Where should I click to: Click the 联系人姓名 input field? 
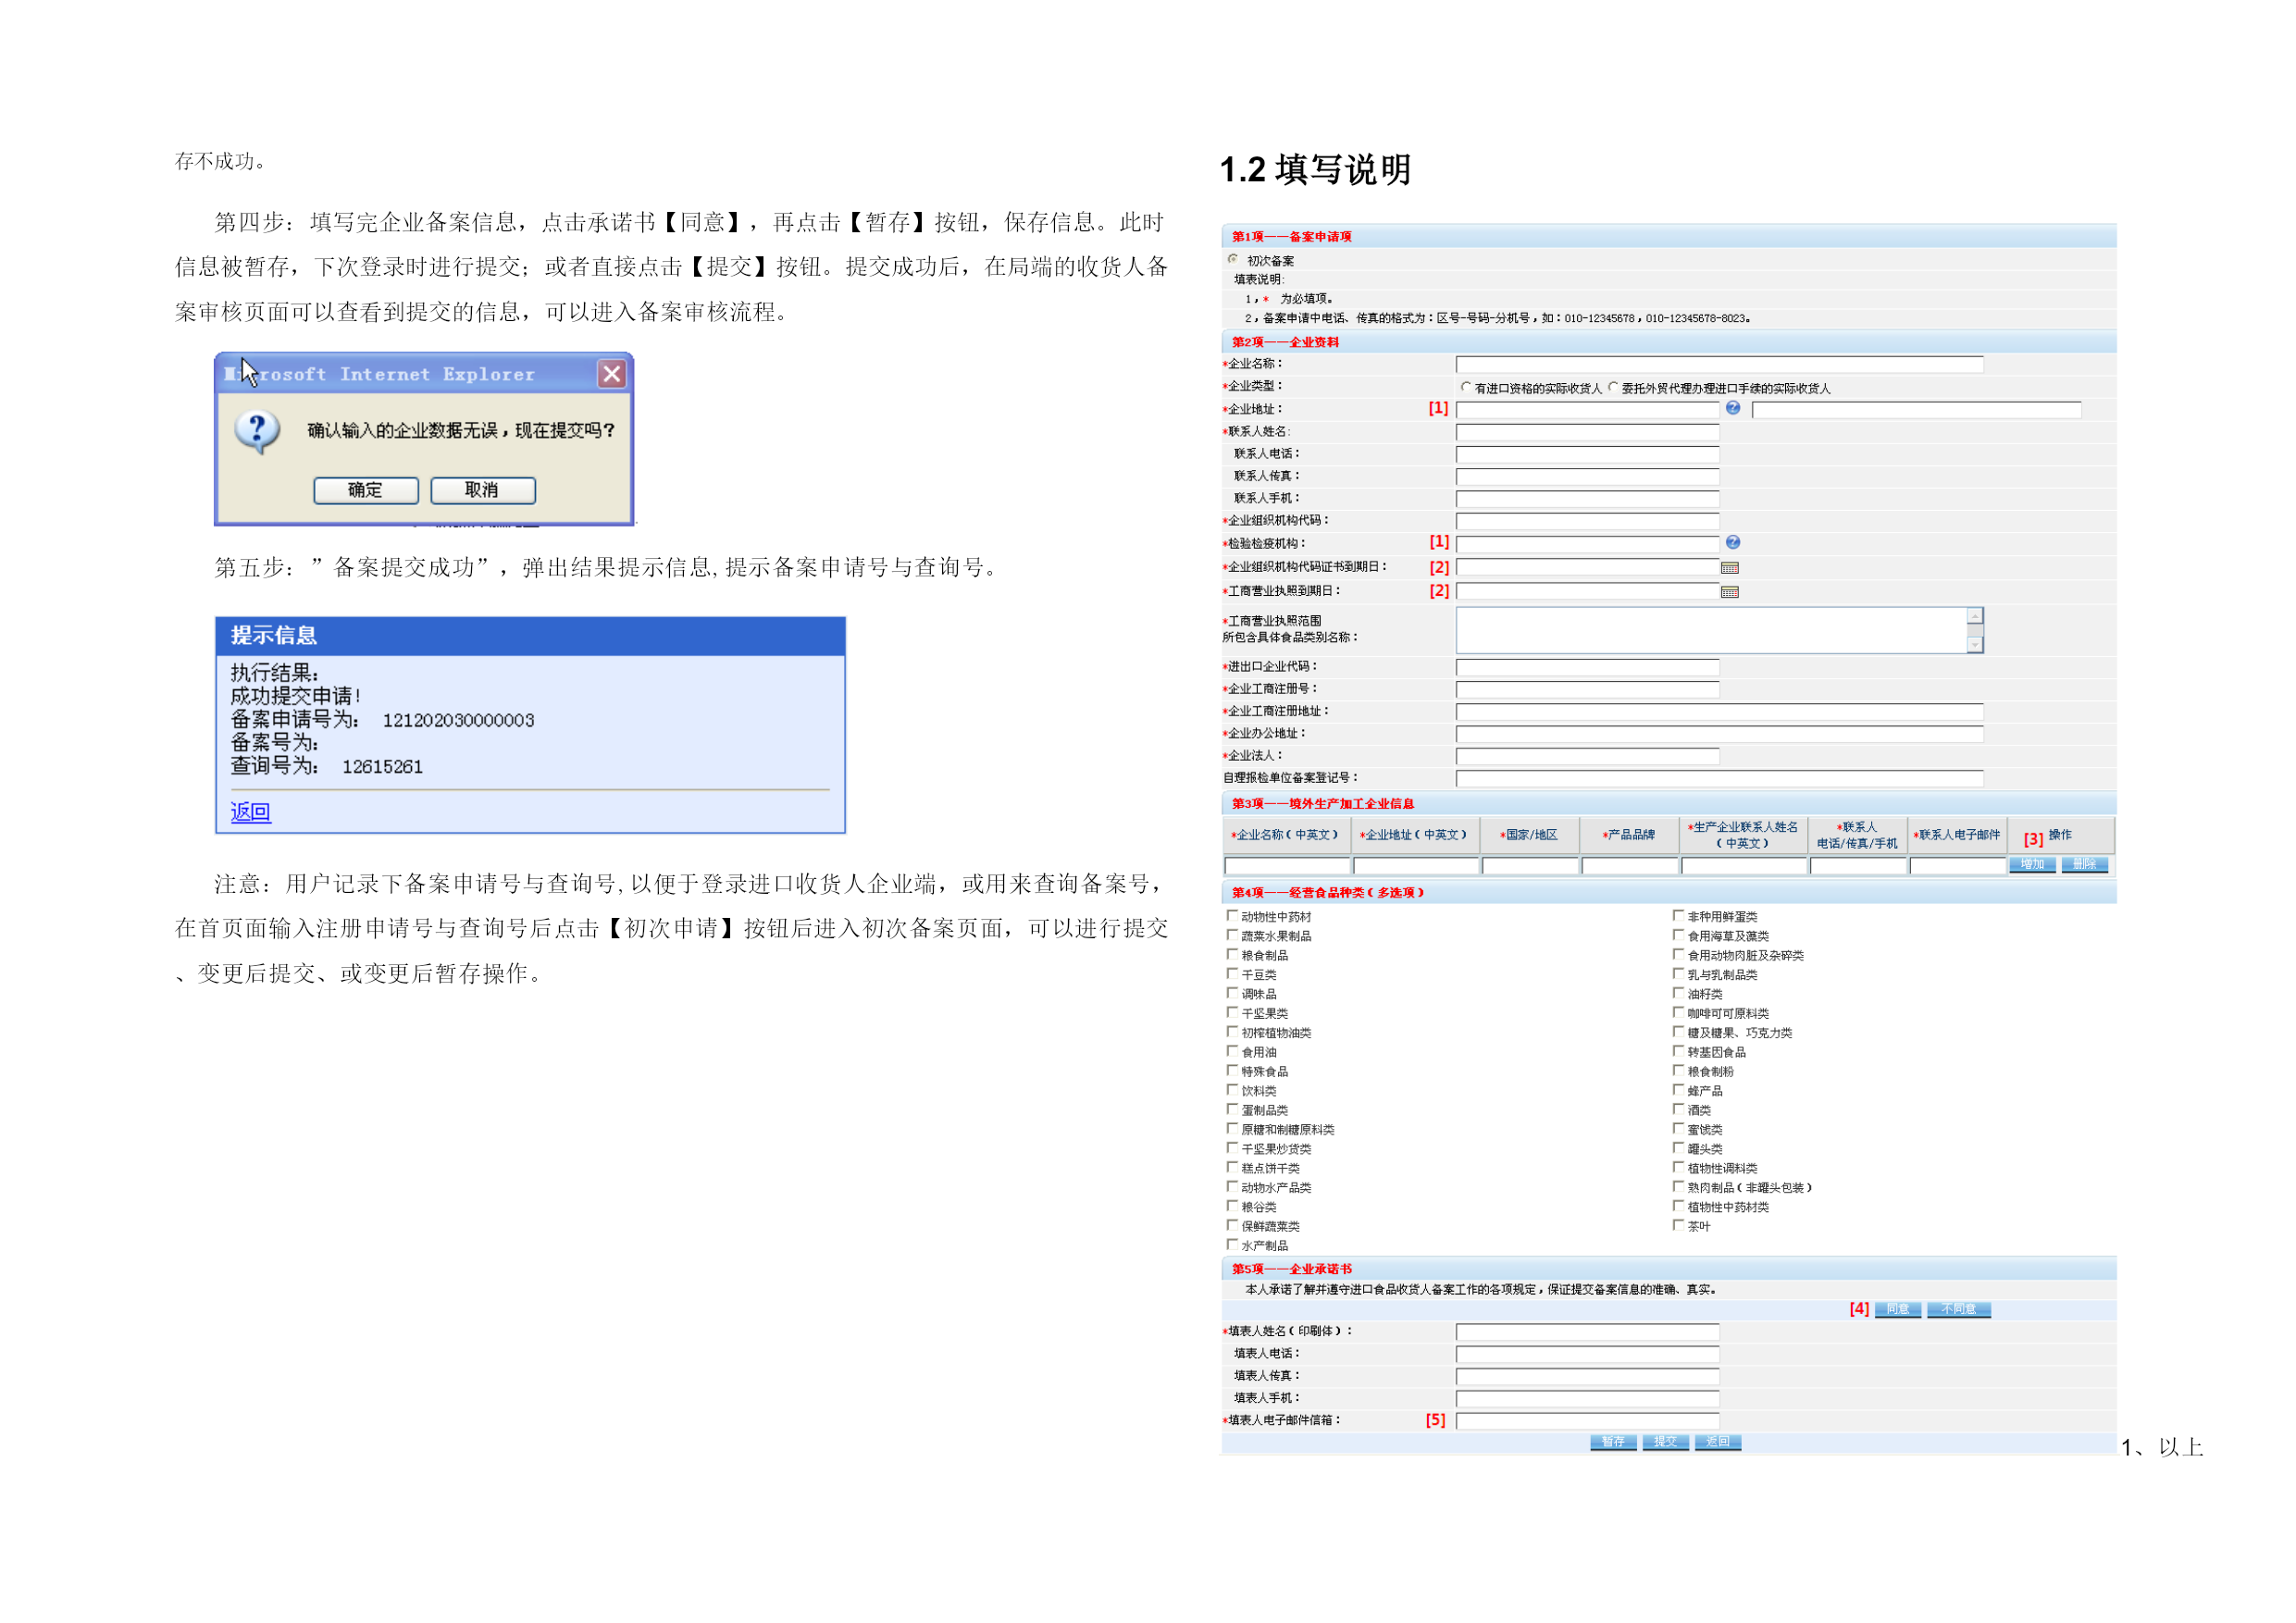pyautogui.click(x=1587, y=433)
